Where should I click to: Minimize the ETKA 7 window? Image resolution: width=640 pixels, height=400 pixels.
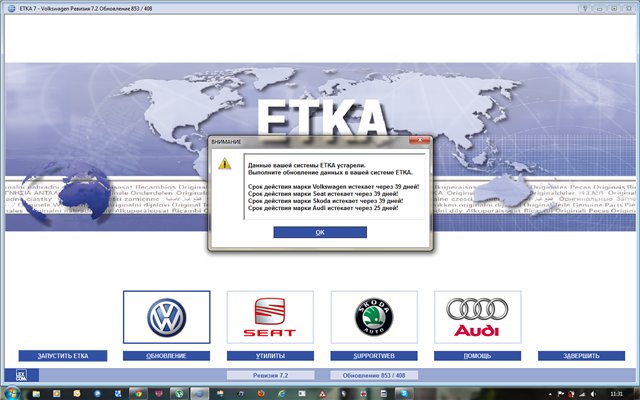[x=600, y=8]
